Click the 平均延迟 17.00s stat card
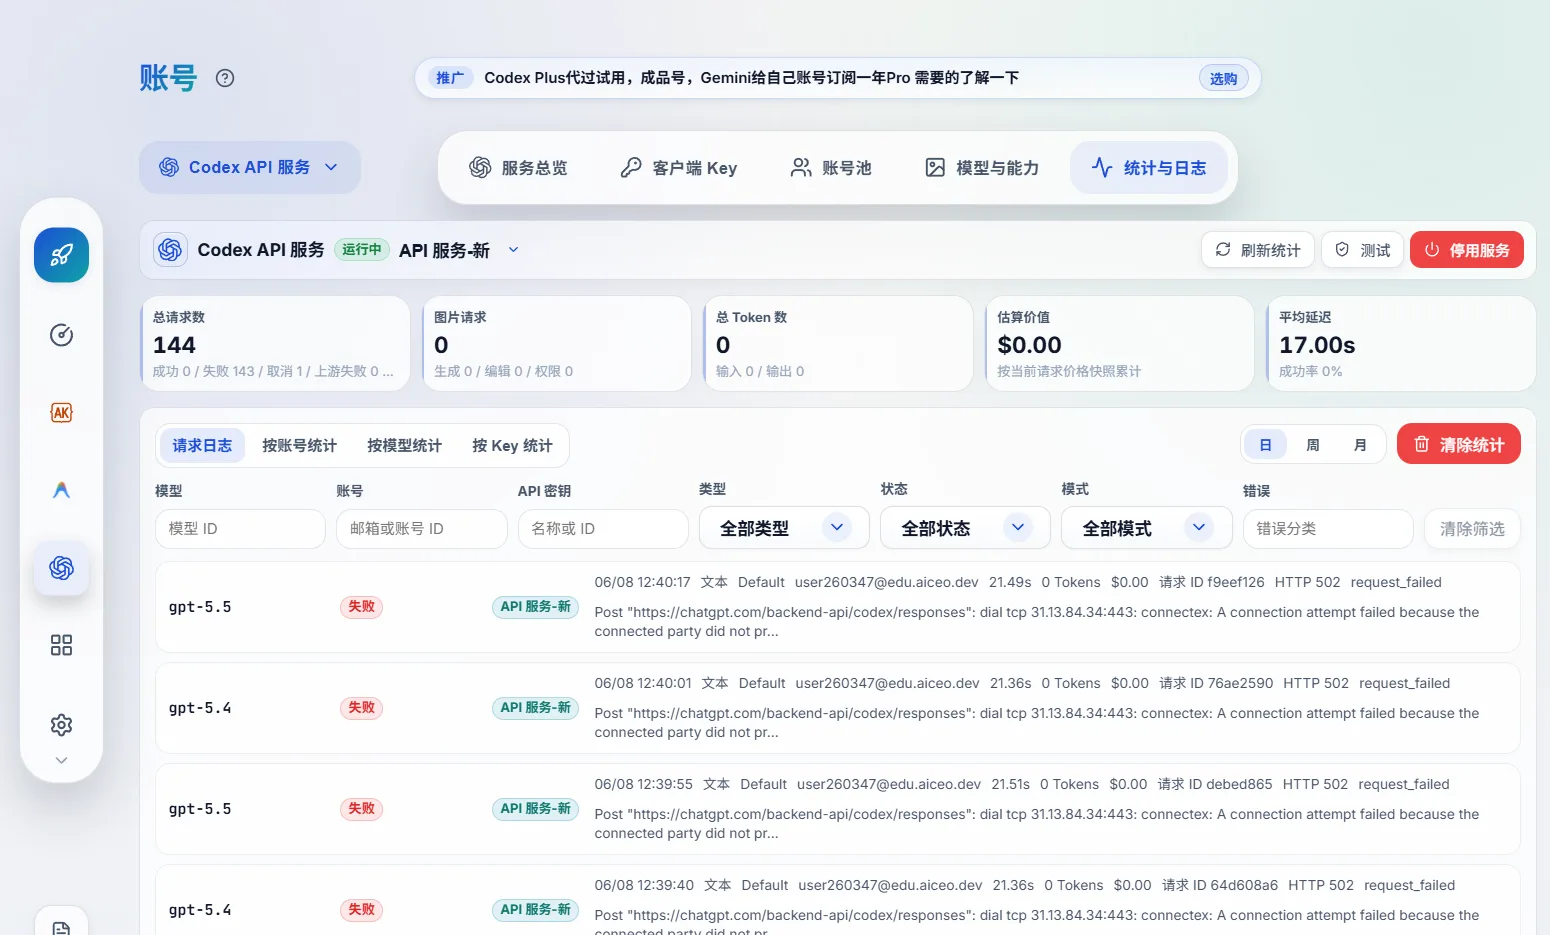The height and width of the screenshot is (935, 1550). (x=1401, y=343)
